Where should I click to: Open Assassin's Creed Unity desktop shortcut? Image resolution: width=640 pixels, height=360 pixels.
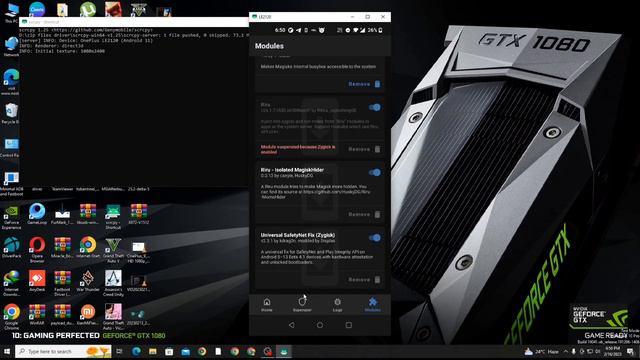point(113,283)
